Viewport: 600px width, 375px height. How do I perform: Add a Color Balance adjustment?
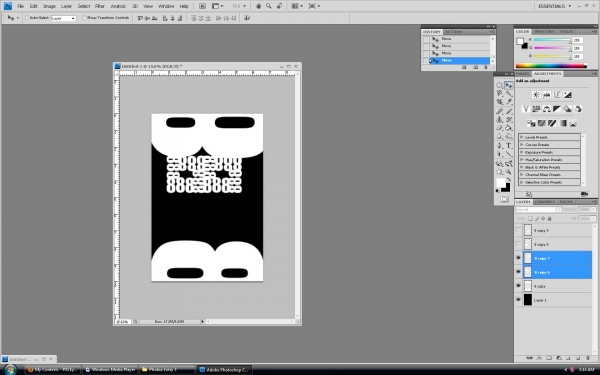[546, 109]
